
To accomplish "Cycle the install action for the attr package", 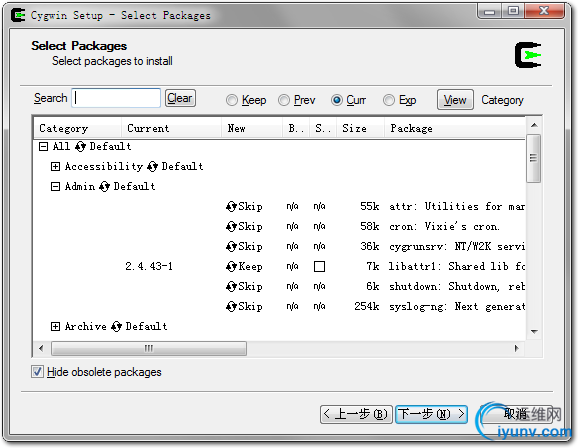I will click(231, 206).
